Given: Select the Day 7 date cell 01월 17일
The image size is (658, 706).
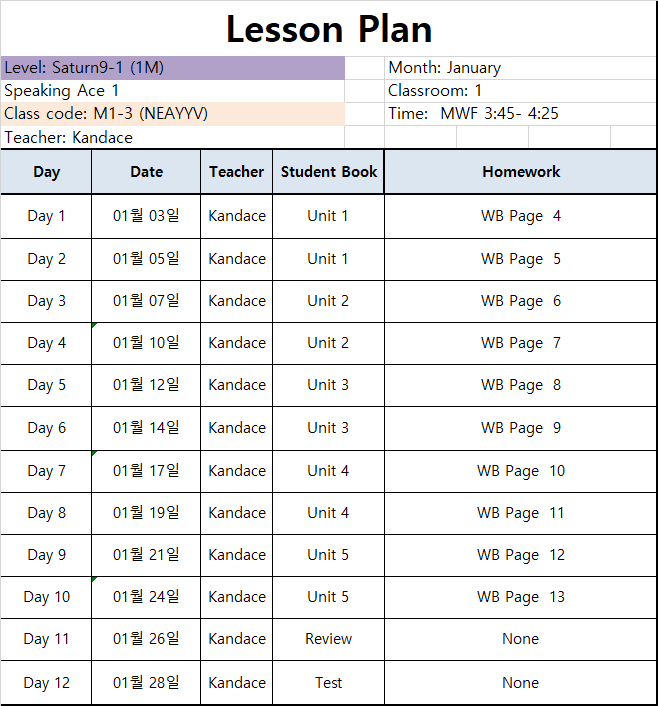Looking at the screenshot, I should pos(146,471).
